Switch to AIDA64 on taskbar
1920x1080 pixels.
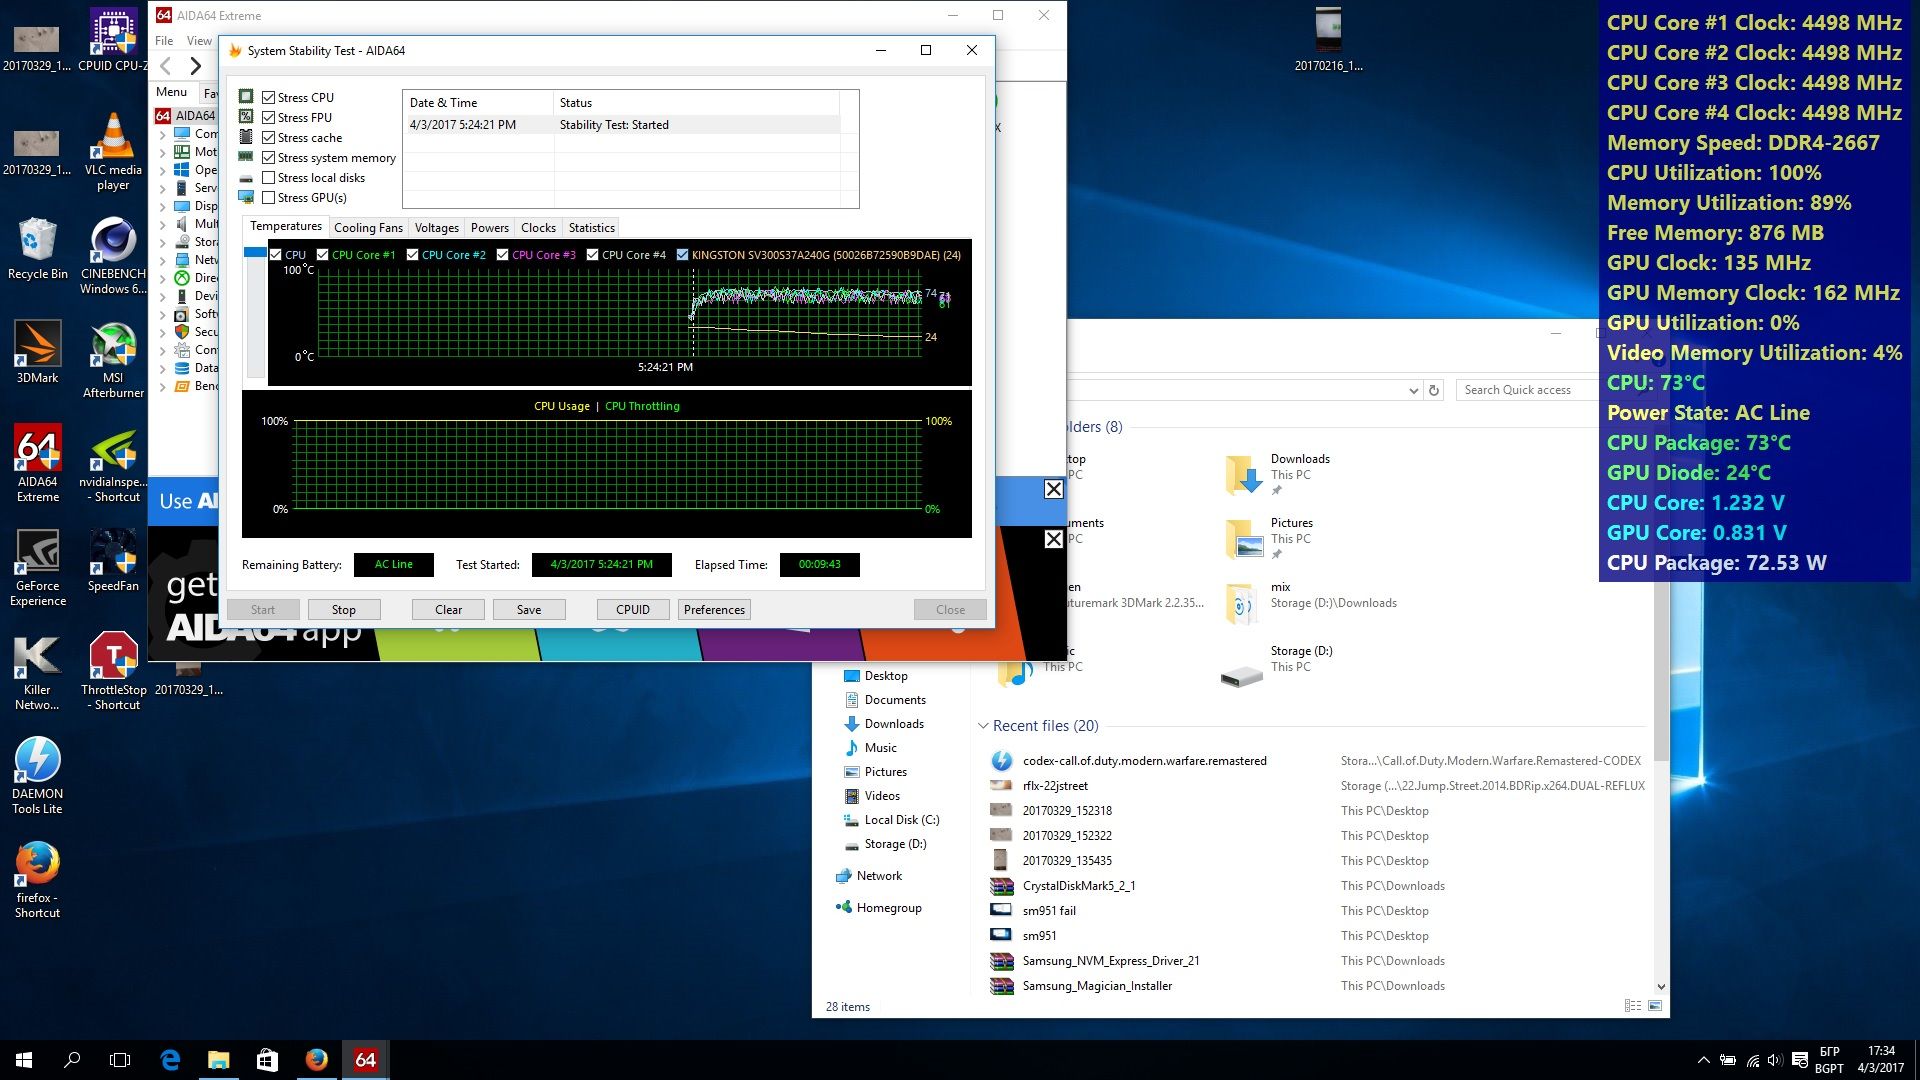(x=365, y=1060)
